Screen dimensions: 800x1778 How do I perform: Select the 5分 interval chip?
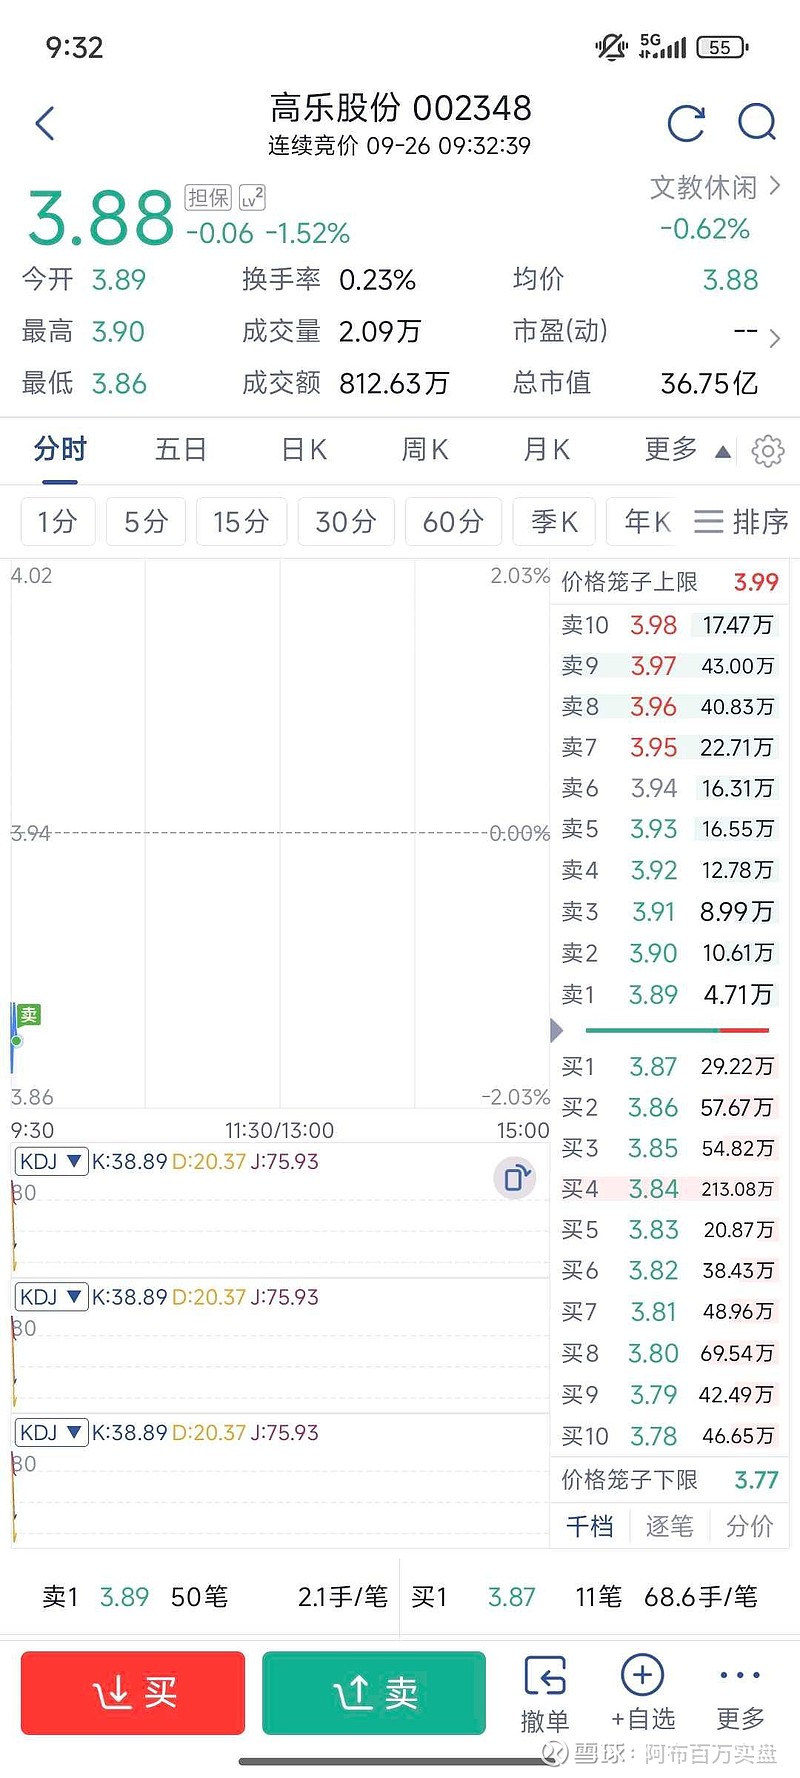pos(146,522)
